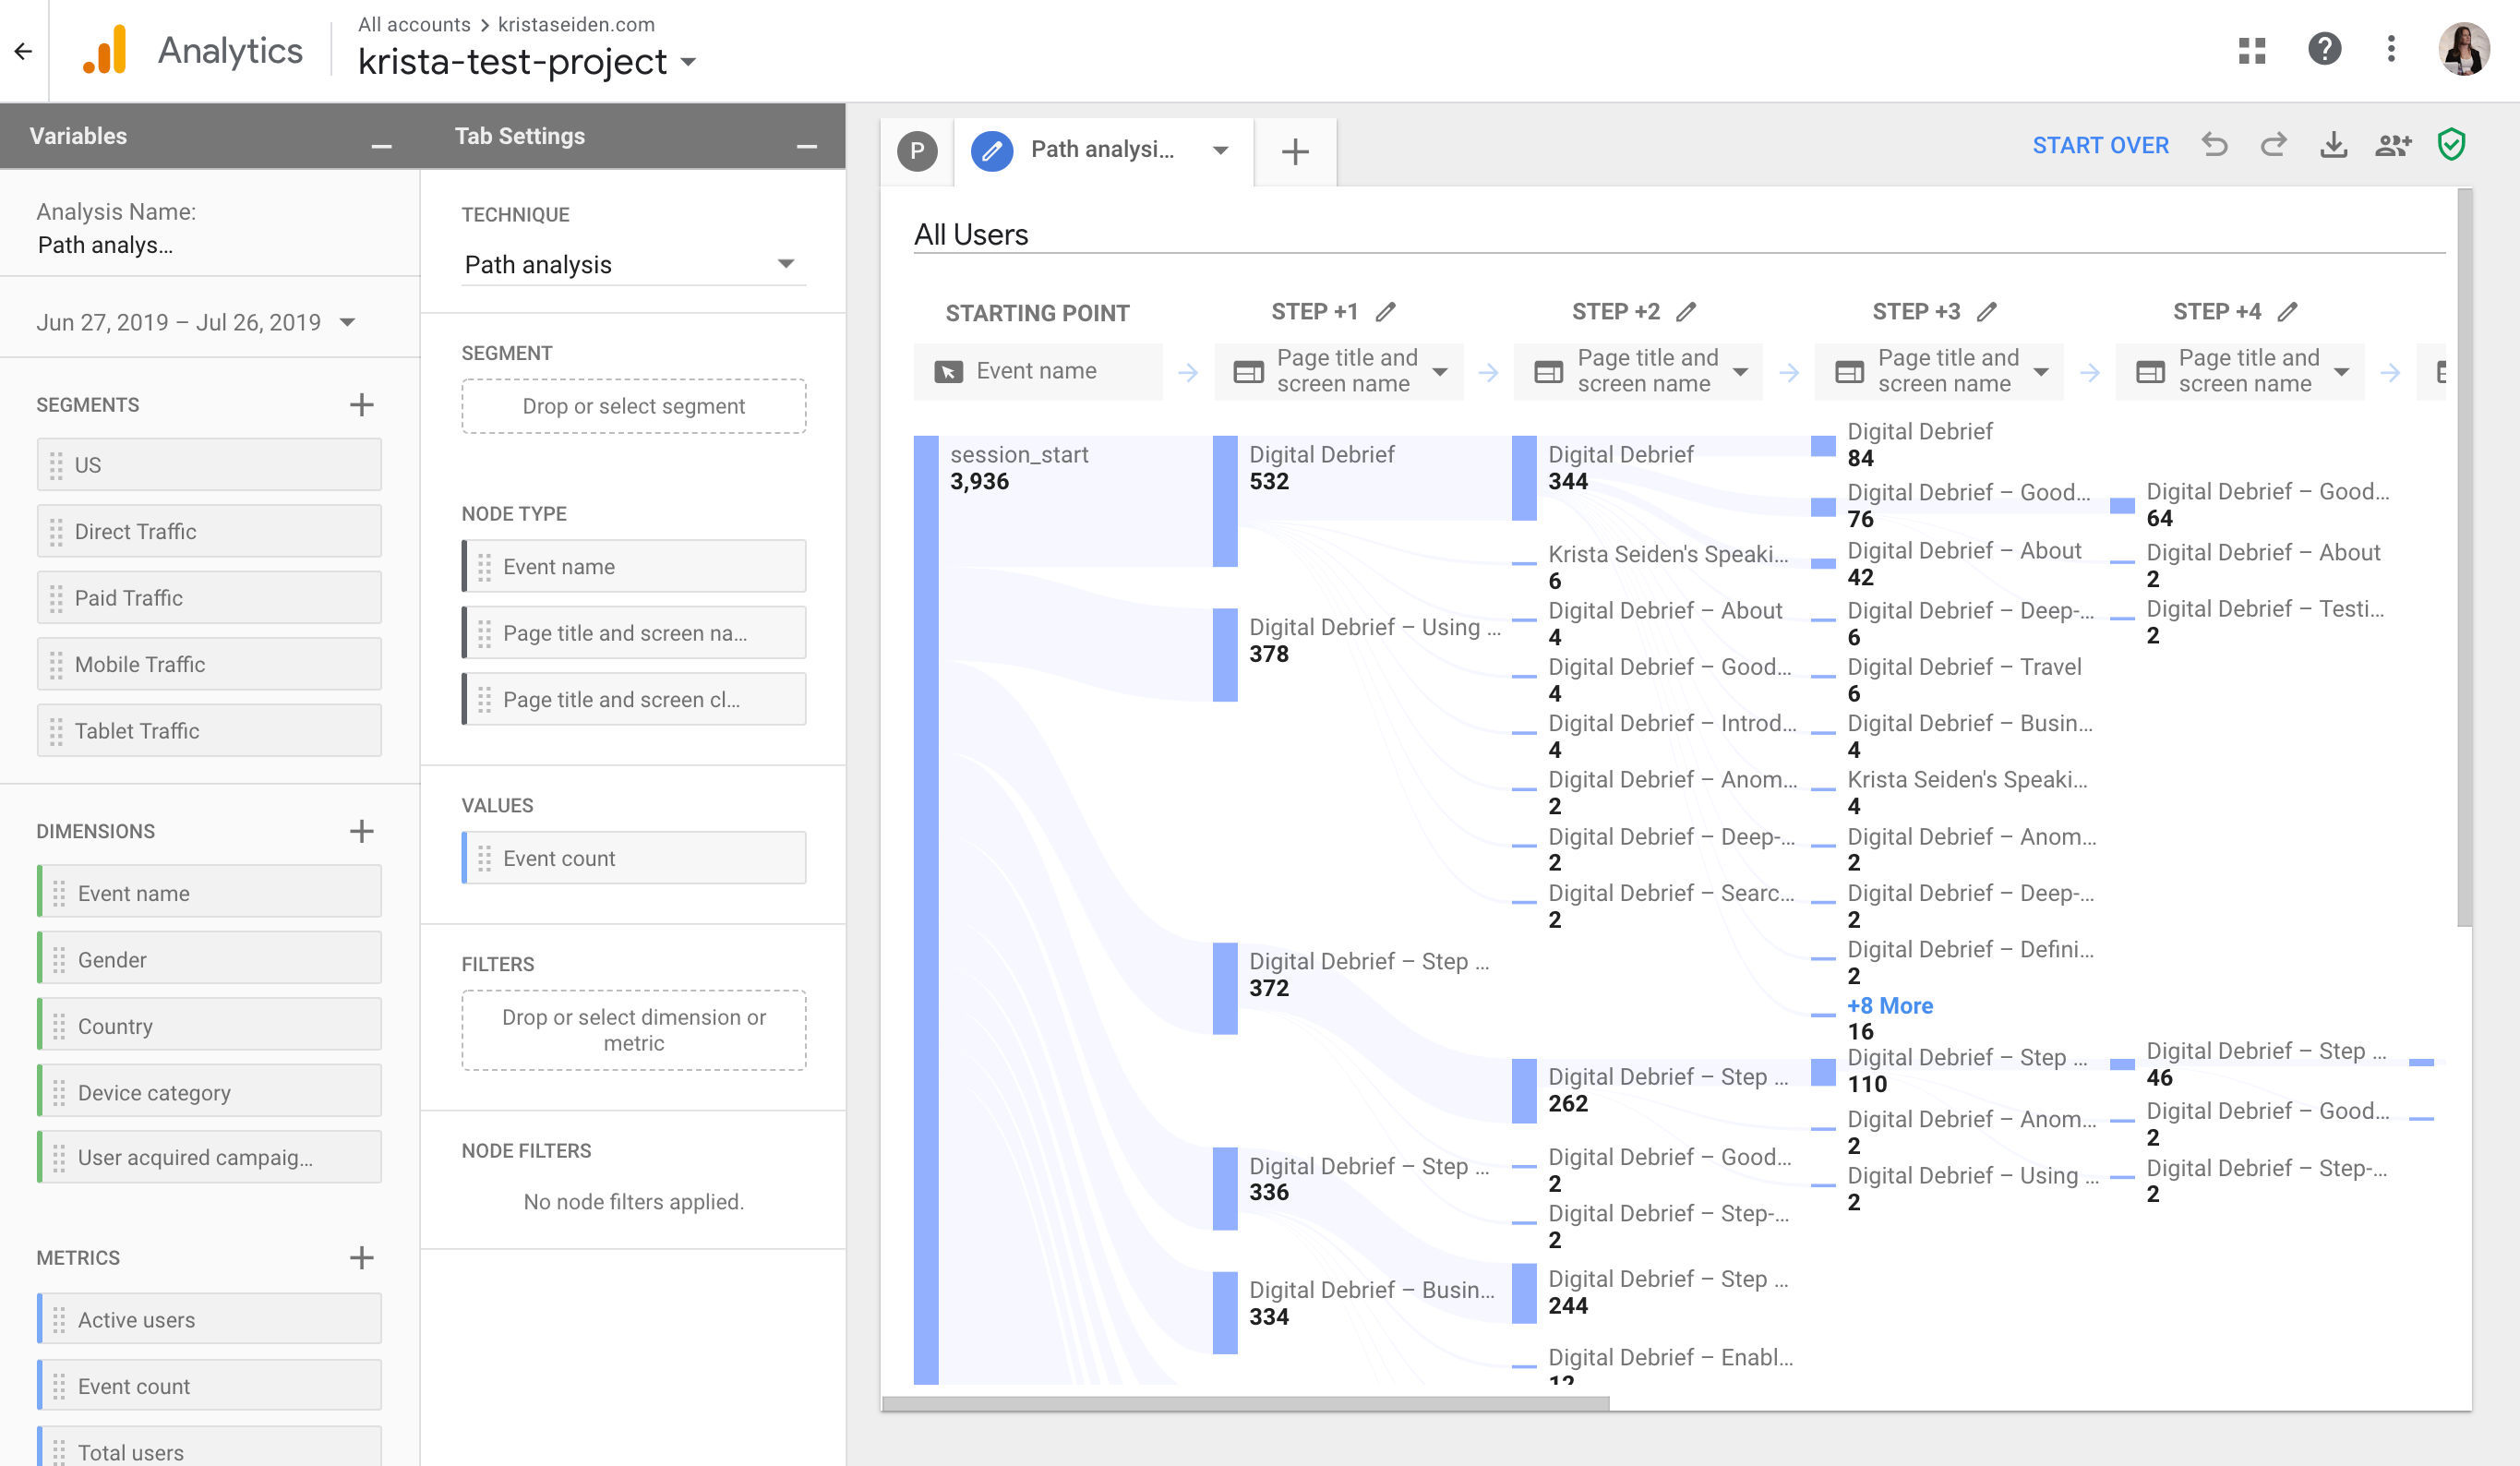
Task: Click the plus icon to add metric
Action: point(363,1256)
